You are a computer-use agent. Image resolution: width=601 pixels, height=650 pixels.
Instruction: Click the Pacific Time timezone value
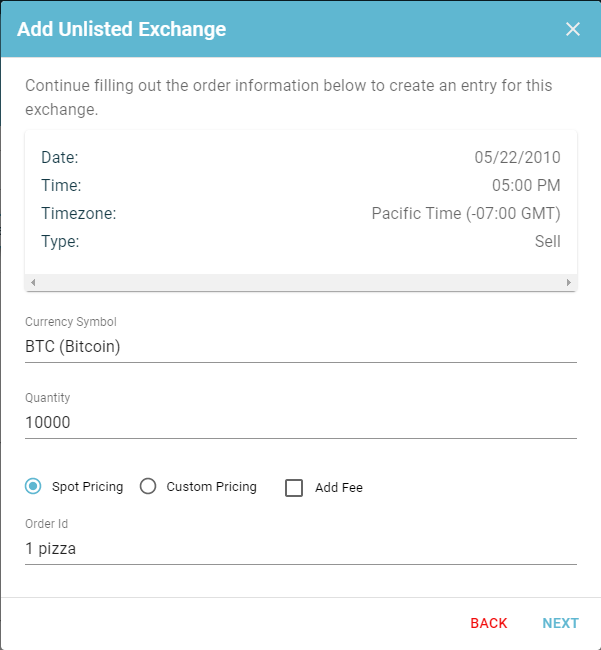[466, 213]
